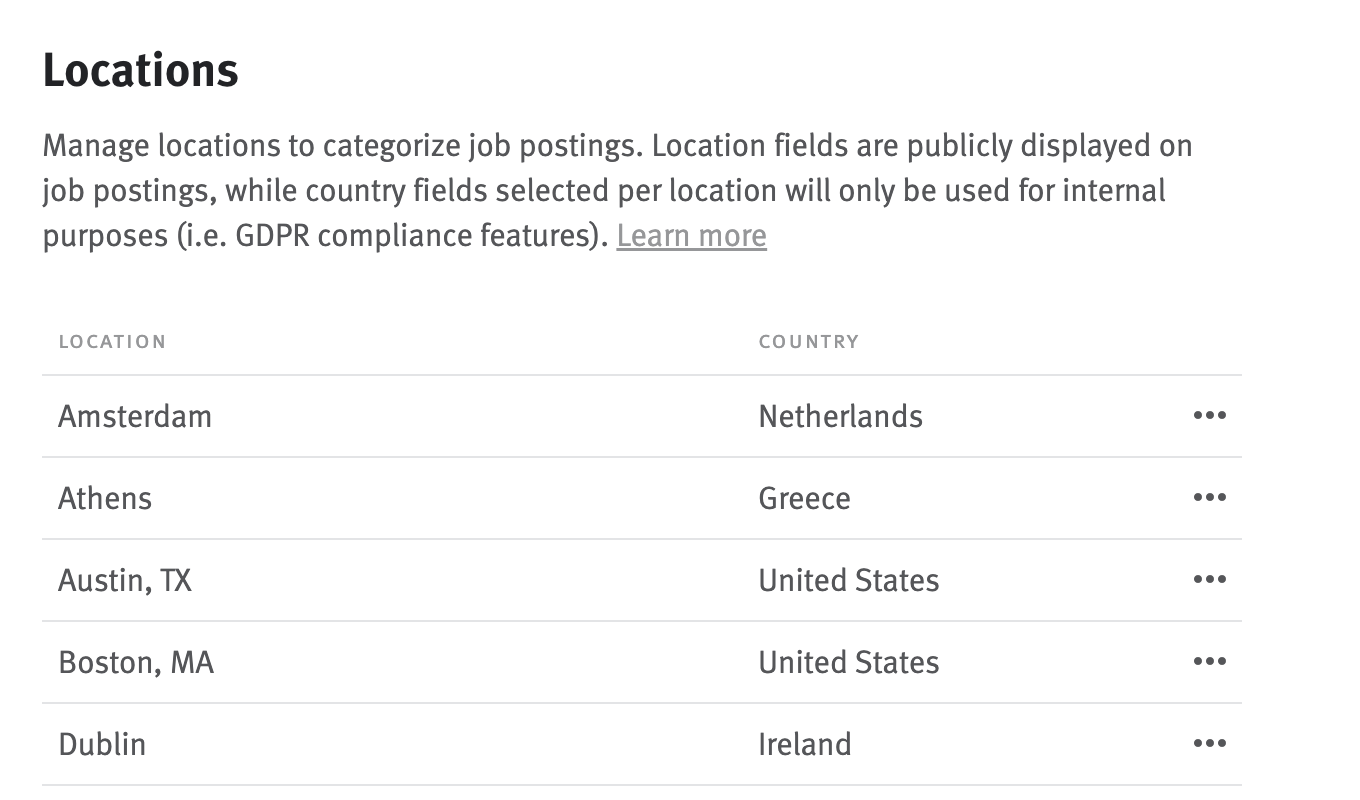Viewport: 1360px width, 800px height.
Task: Click United States next to Boston, MA
Action: click(x=848, y=662)
